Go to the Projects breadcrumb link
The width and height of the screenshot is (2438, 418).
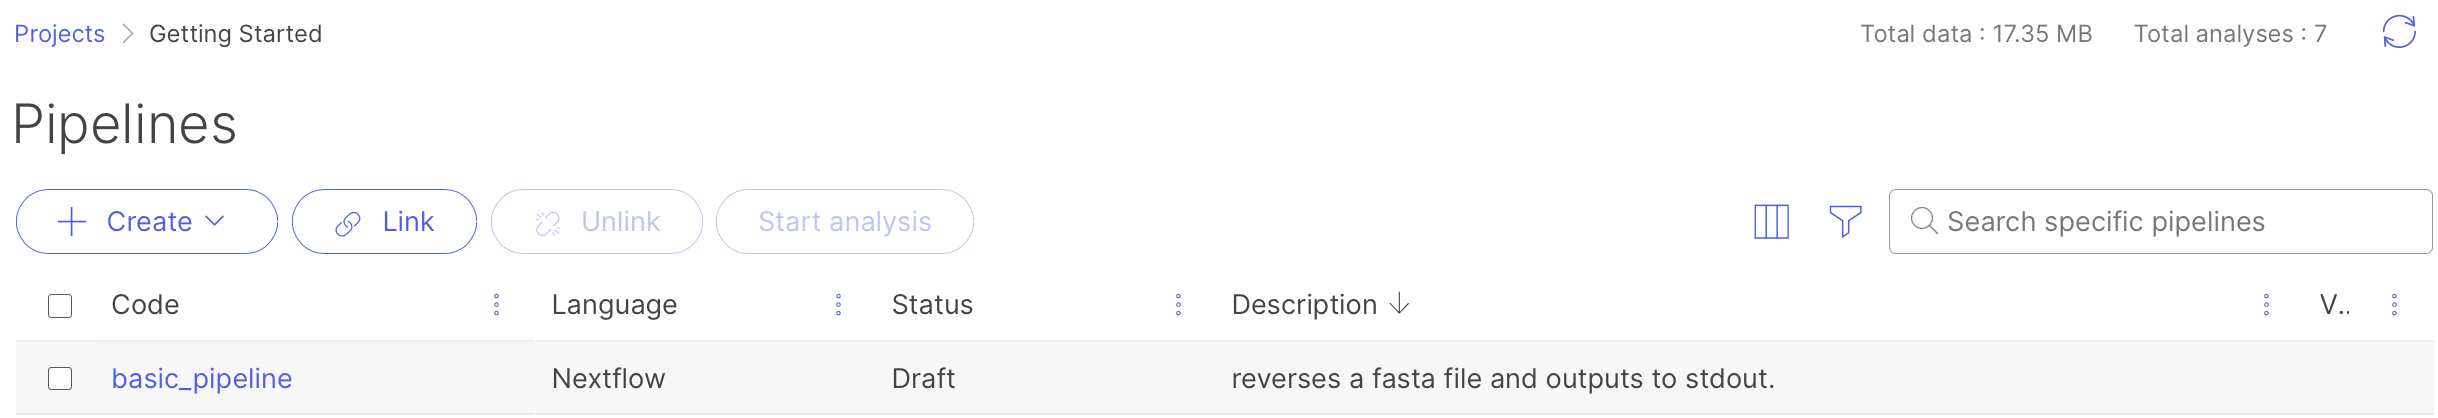click(x=59, y=34)
